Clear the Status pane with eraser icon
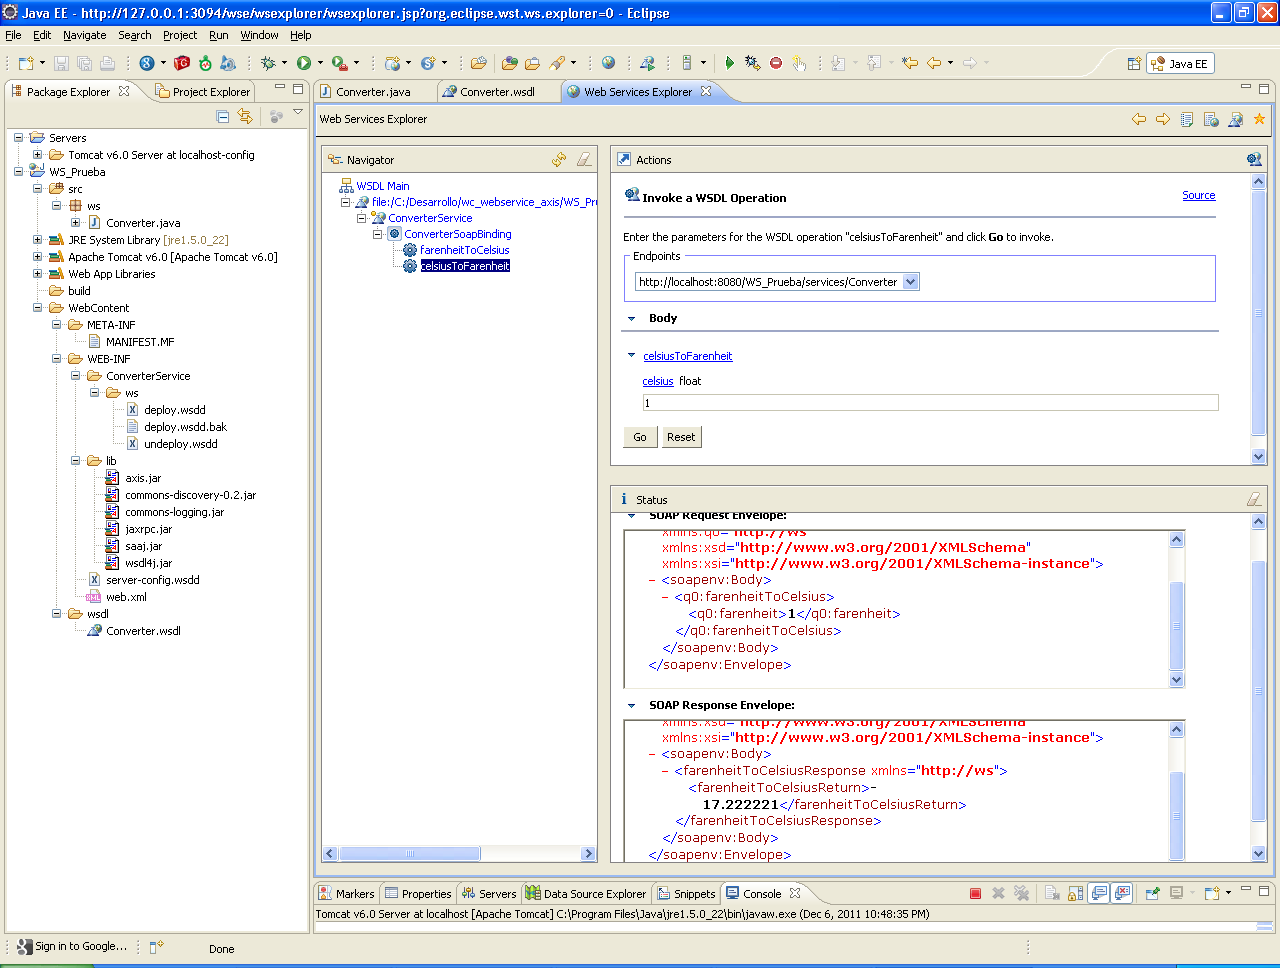This screenshot has height=968, width=1280. click(1254, 499)
